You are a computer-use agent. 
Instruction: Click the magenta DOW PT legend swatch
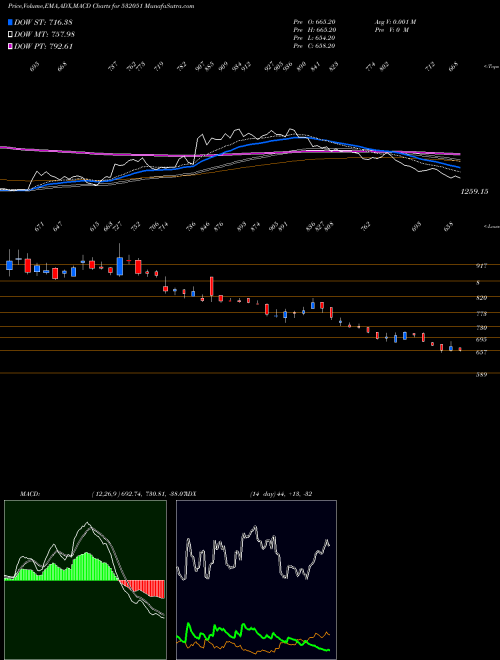pos(11,46)
